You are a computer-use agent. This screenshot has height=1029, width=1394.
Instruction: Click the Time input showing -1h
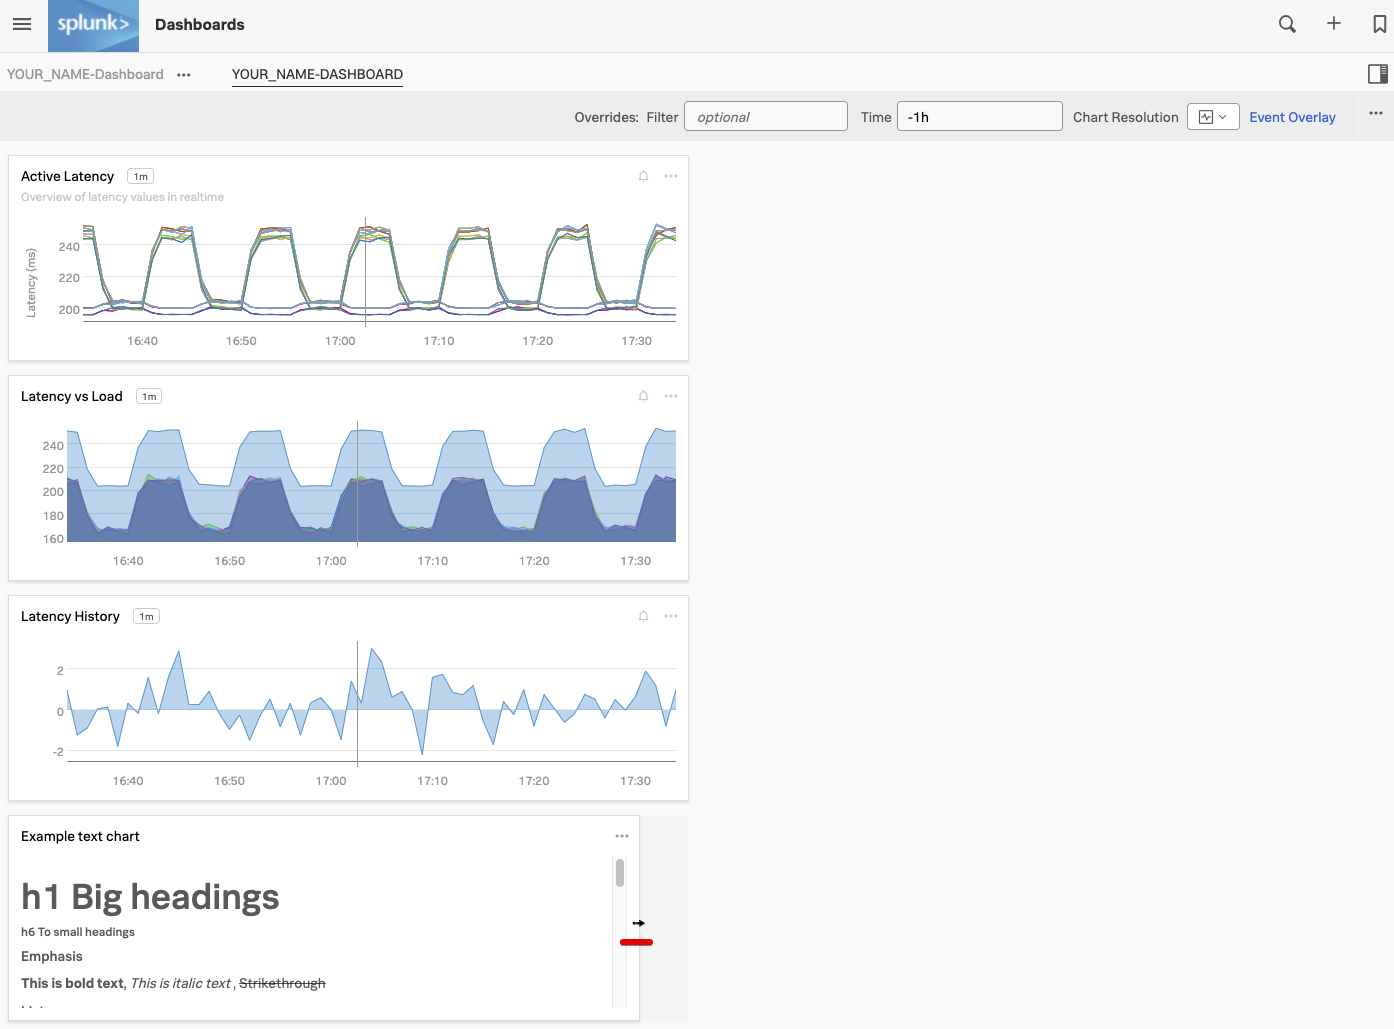[x=979, y=116]
